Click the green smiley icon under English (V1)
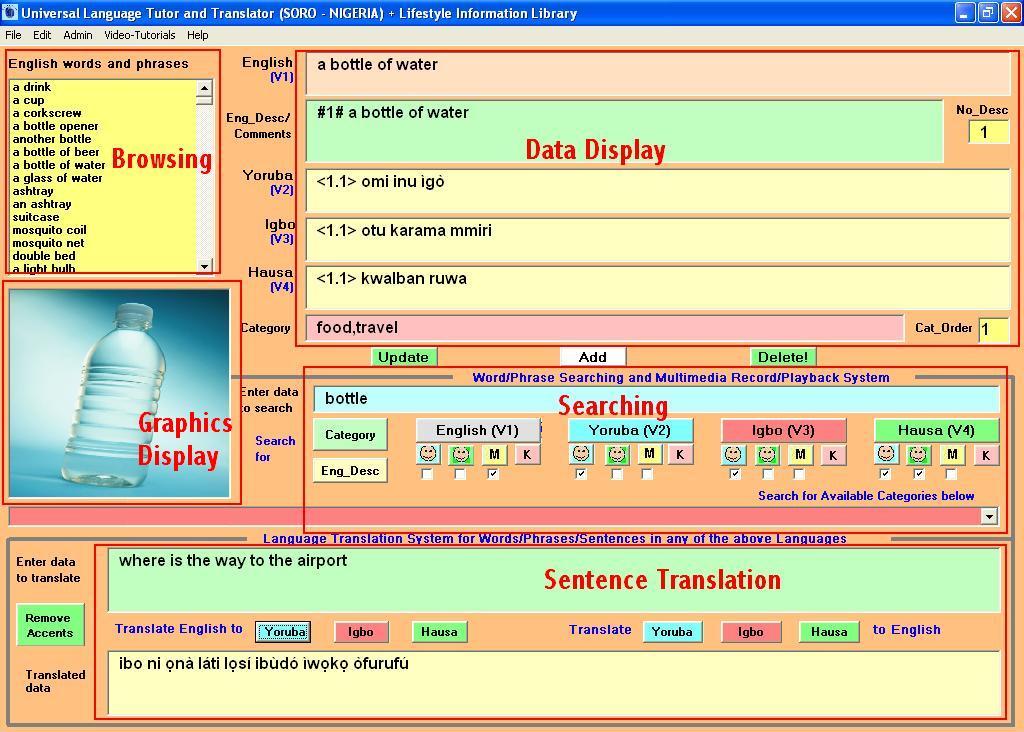Viewport: 1024px width, 732px height. click(x=461, y=455)
